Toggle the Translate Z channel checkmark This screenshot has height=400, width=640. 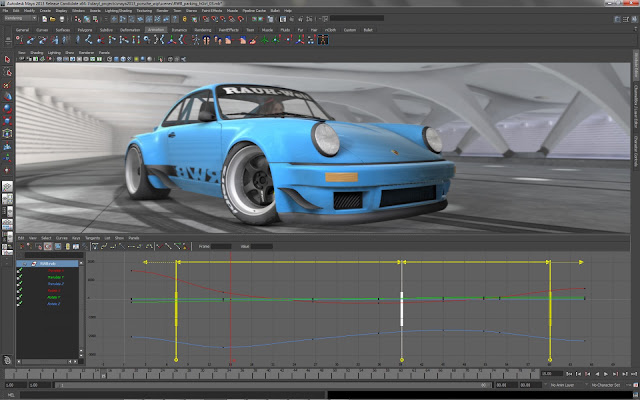point(19,284)
